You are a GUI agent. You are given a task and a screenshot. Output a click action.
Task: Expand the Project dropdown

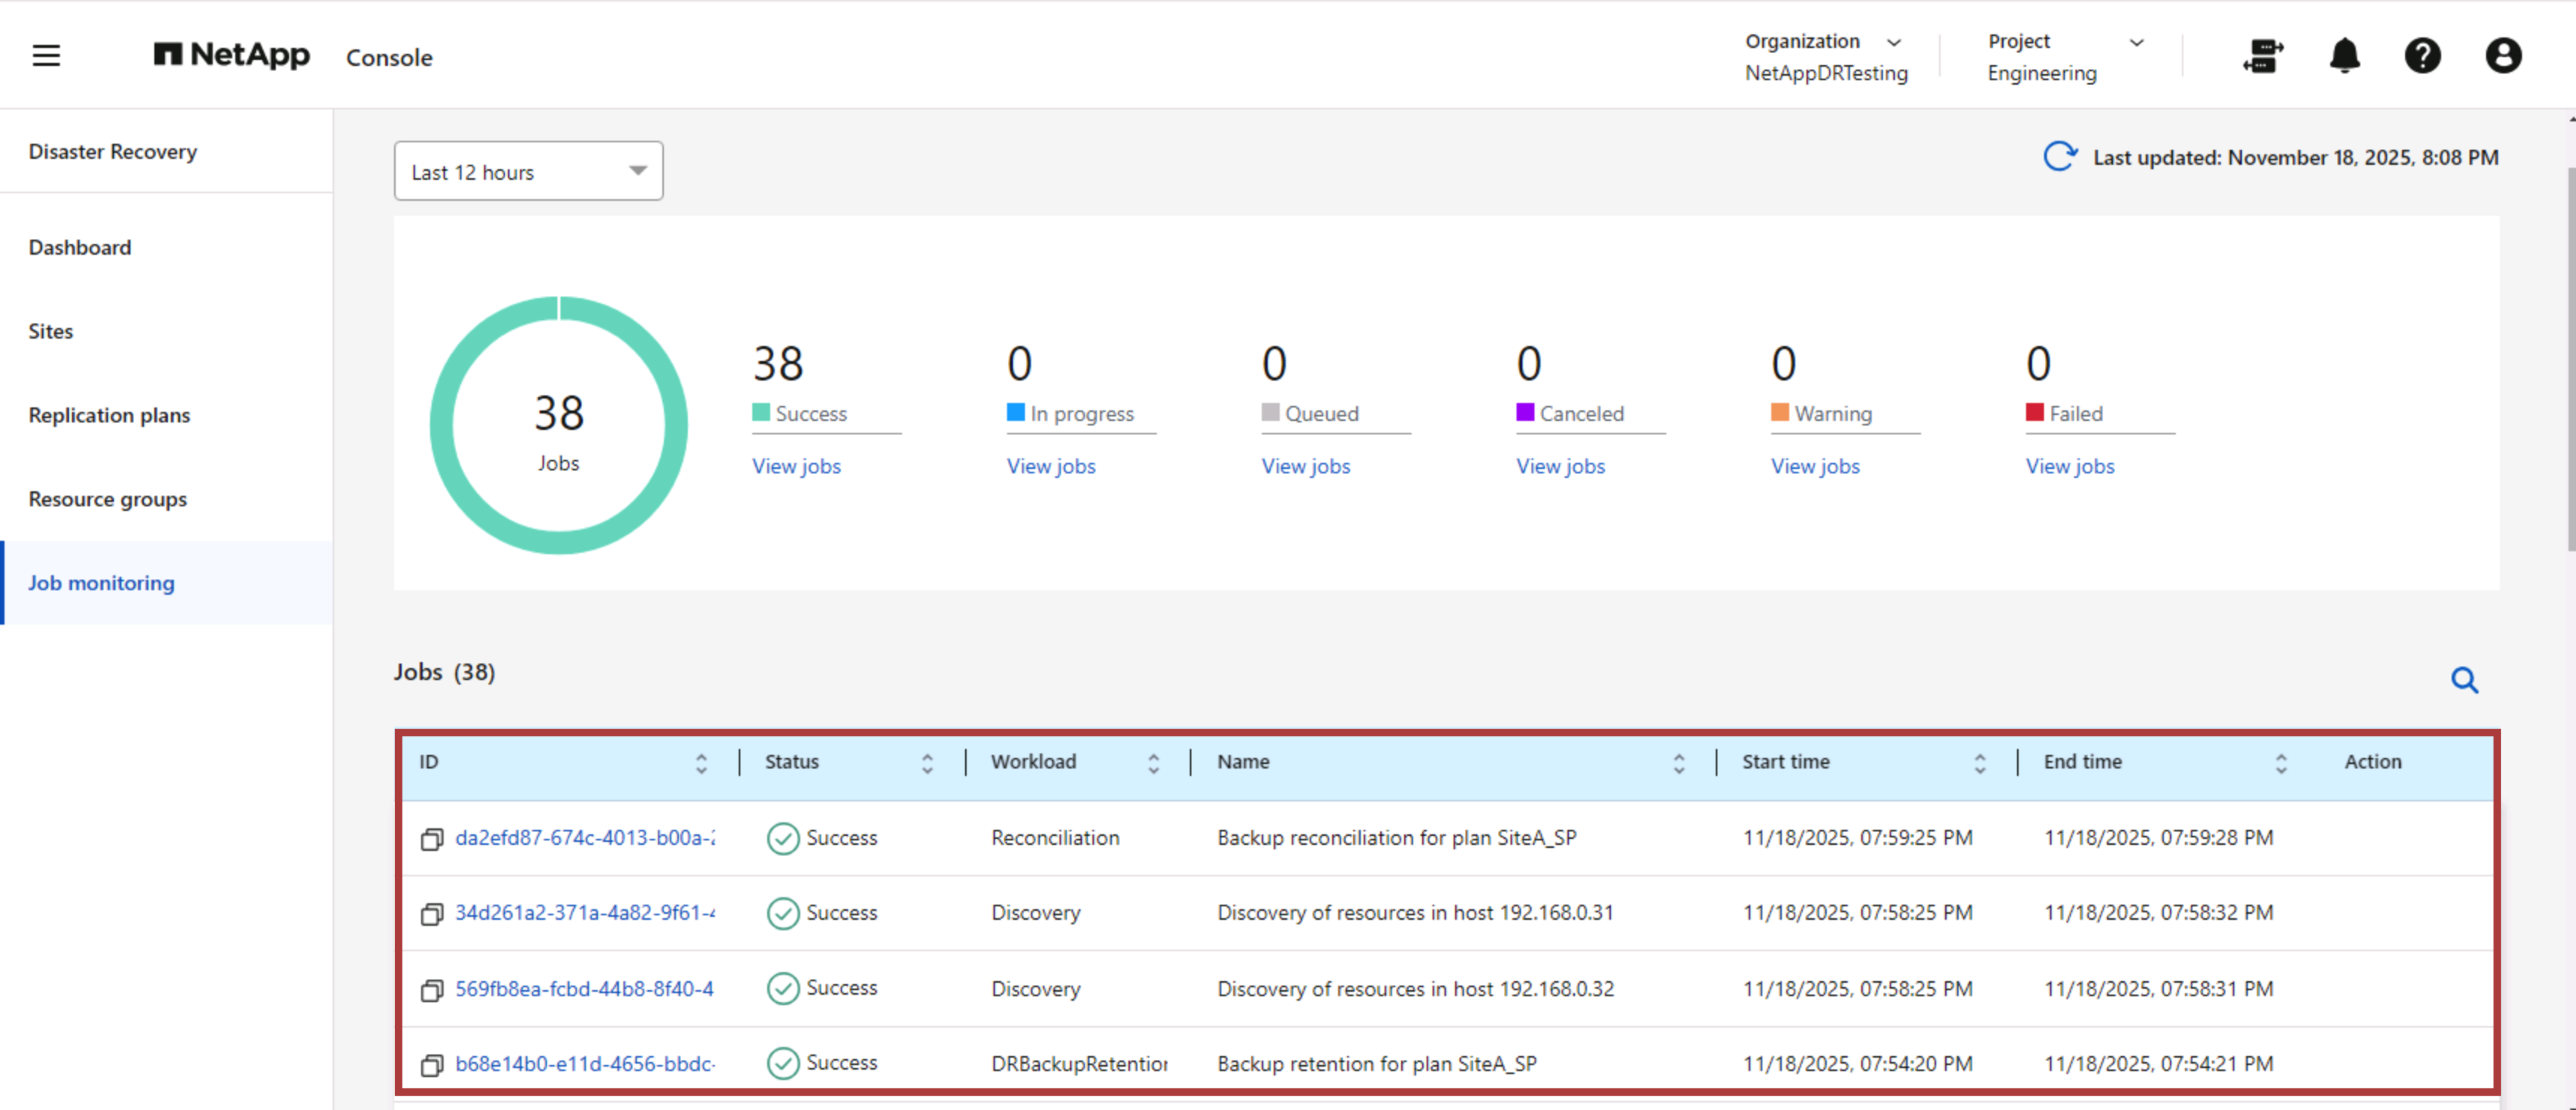[x=2137, y=42]
